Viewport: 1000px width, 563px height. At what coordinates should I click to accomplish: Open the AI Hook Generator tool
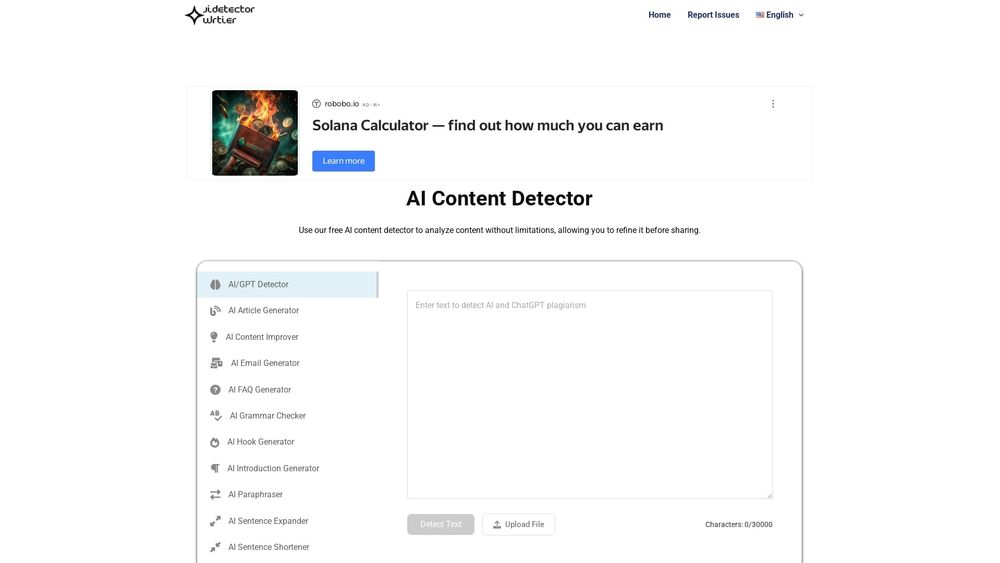pos(260,442)
